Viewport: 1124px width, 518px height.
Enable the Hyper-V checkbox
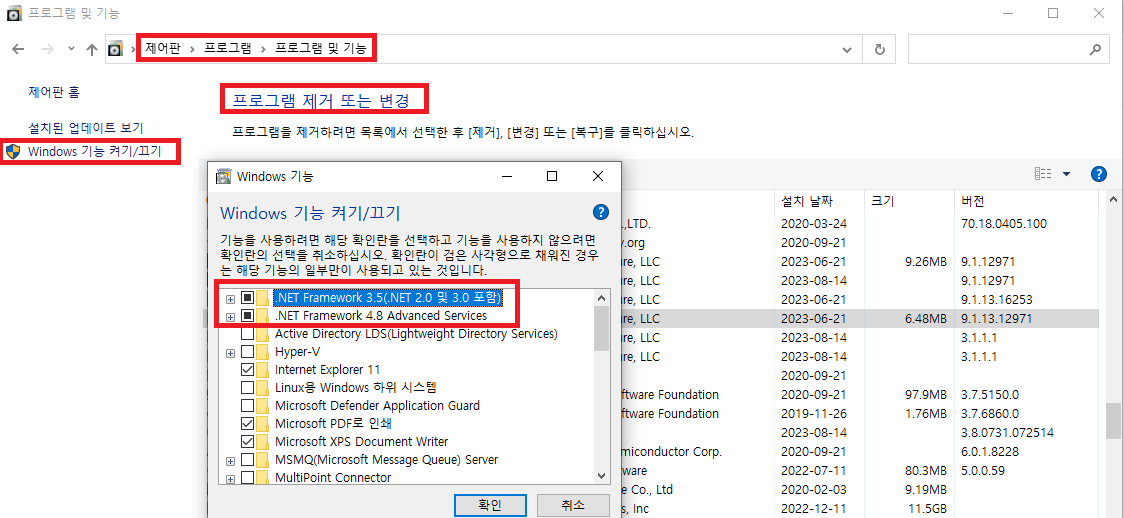tap(247, 352)
